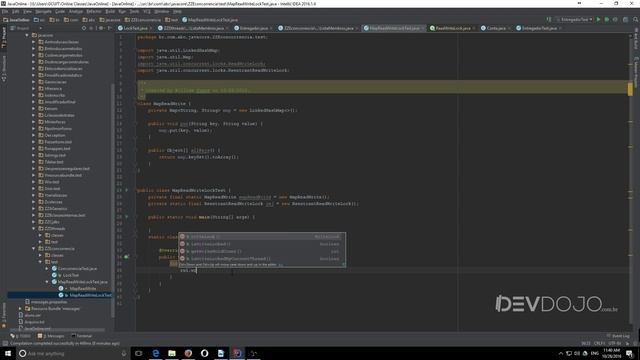Expand the ConcorrenciaTest.java node in the tree
Image resolution: width=640 pixels, height=360 pixels.
(x=47, y=269)
